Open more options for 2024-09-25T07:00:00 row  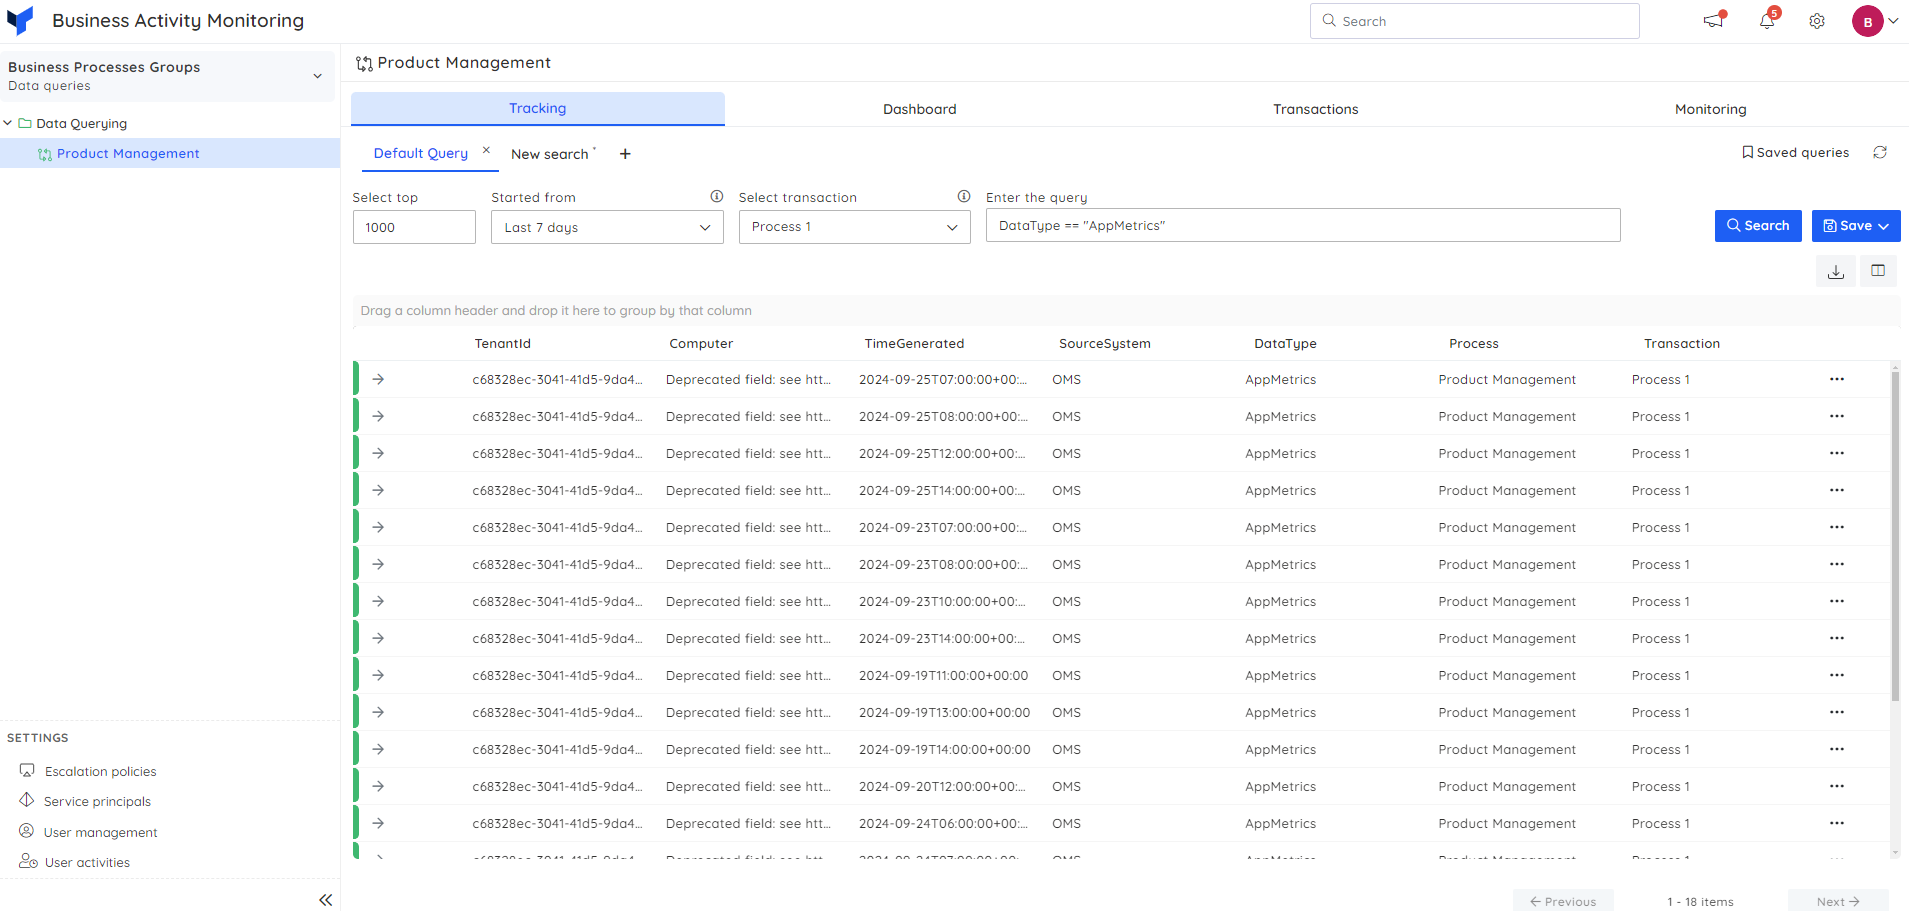pos(1837,379)
